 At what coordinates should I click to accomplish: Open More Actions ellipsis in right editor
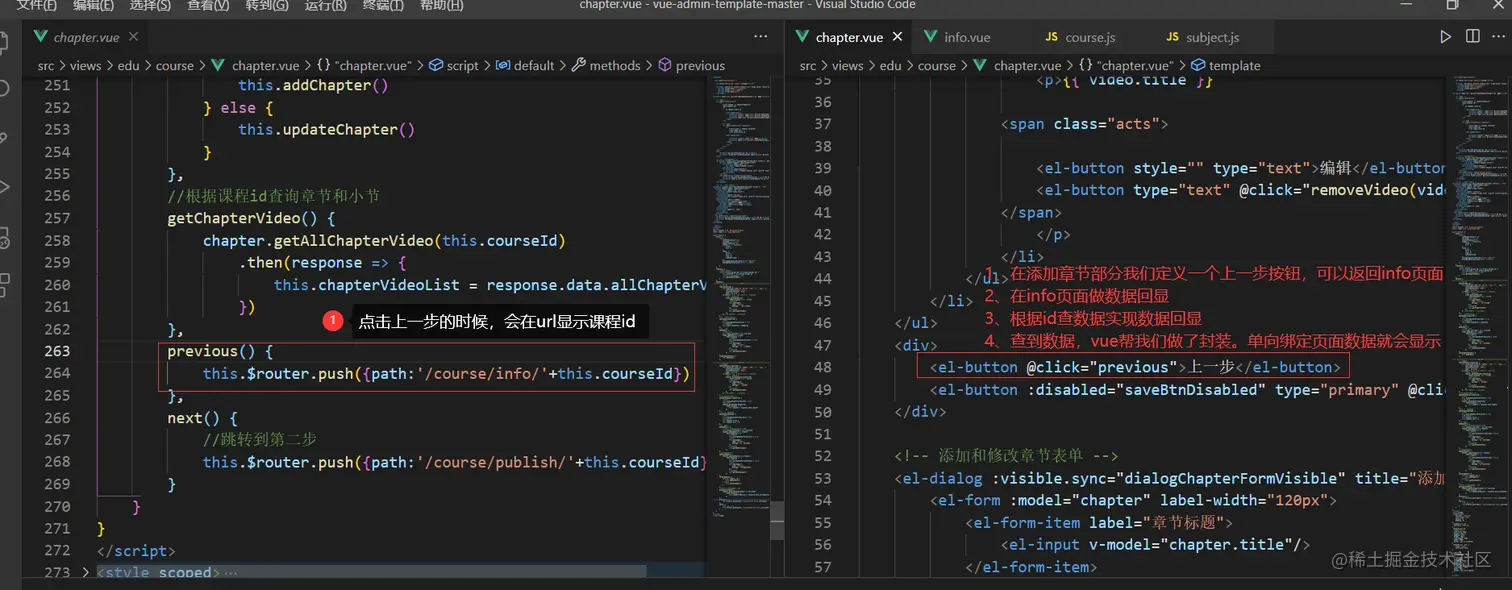1500,37
